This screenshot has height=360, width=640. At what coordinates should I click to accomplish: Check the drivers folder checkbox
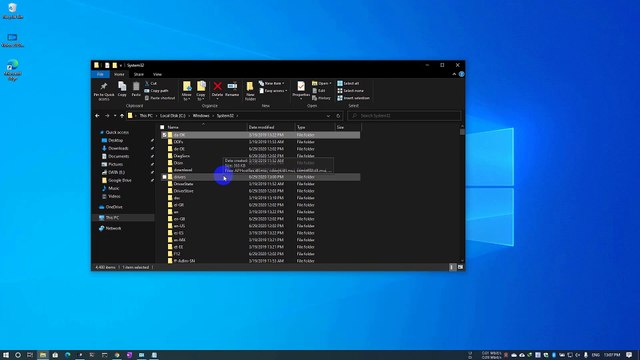(164, 177)
